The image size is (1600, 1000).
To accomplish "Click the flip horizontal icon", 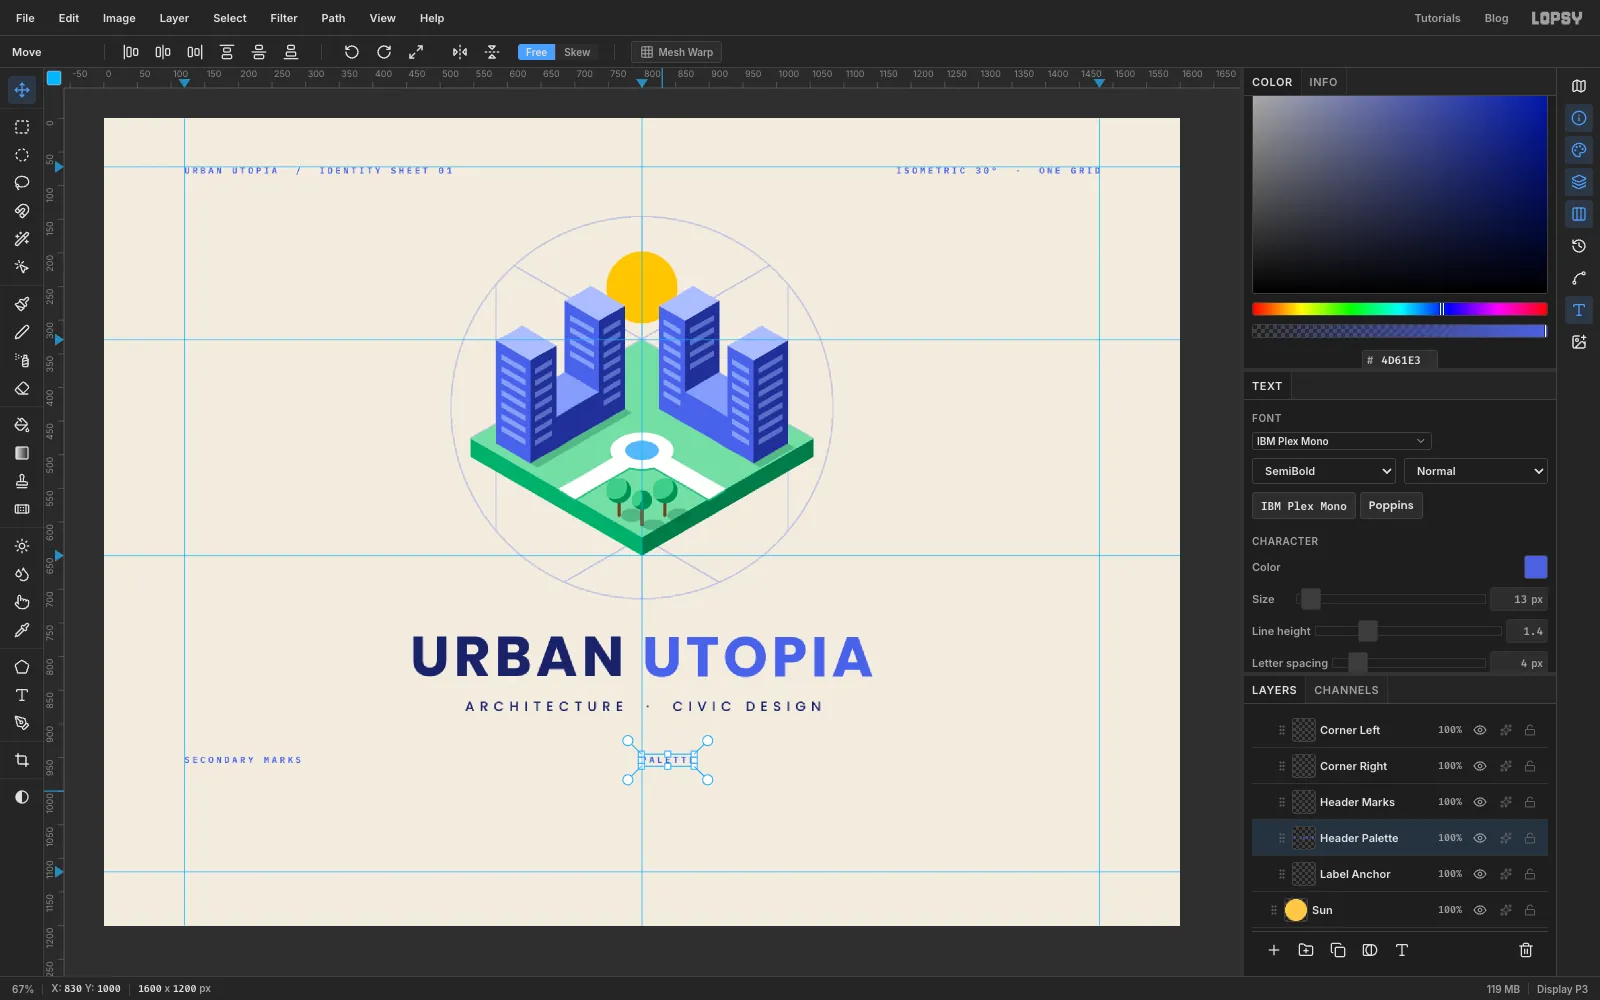I will (x=460, y=52).
